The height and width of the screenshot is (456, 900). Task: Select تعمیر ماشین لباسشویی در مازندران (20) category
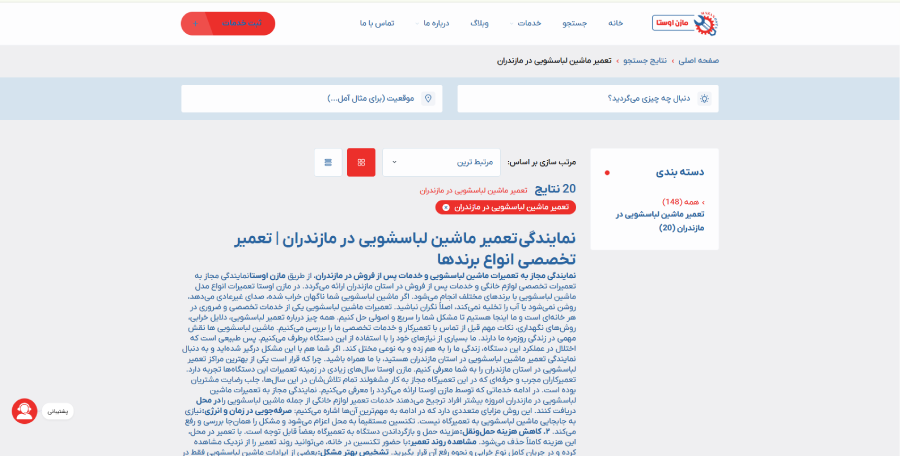[660, 221]
